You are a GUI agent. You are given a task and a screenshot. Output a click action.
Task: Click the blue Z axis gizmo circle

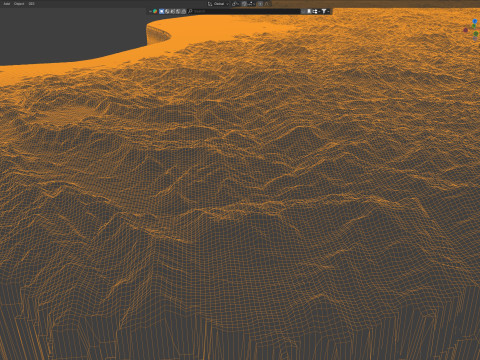click(475, 22)
